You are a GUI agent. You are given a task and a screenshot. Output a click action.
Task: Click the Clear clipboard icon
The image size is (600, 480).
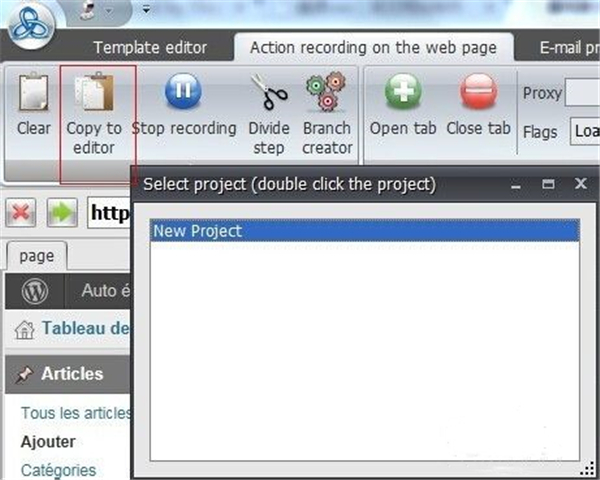click(33, 93)
